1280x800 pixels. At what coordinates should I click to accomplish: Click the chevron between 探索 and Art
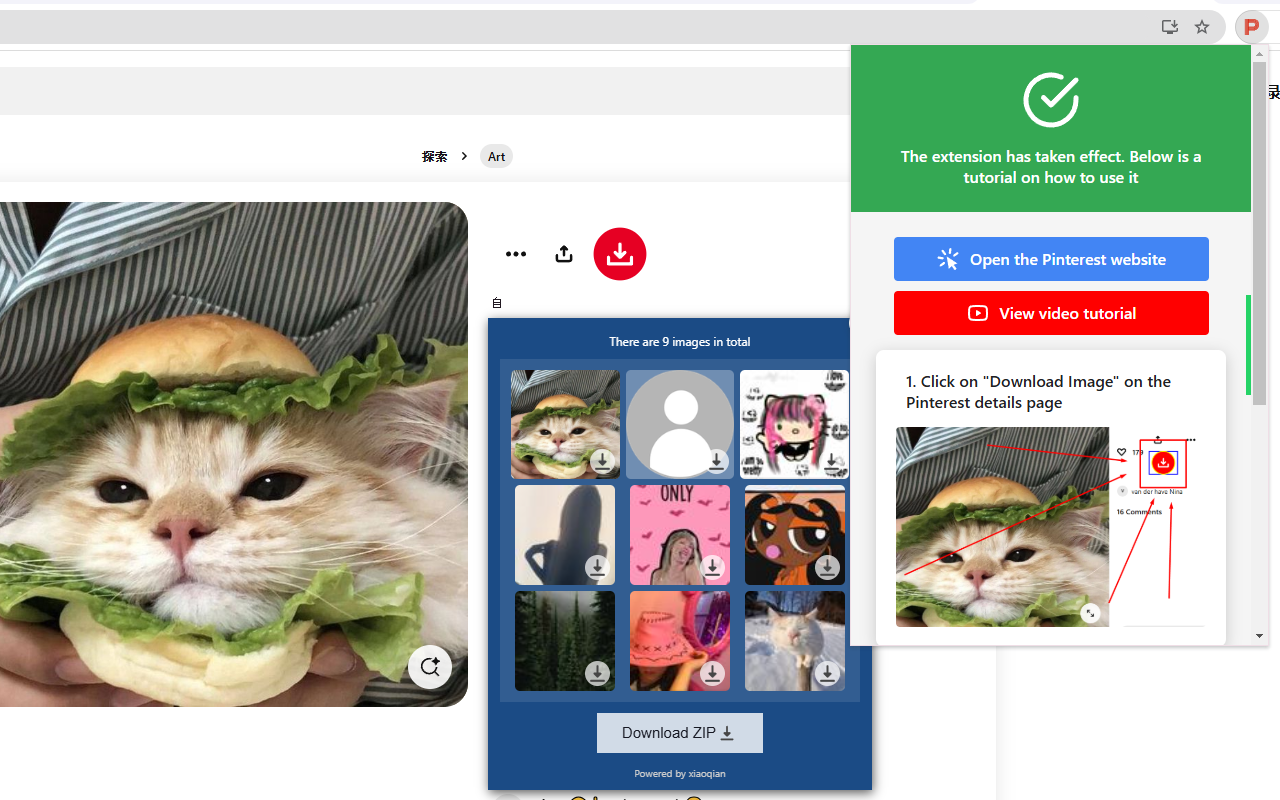click(464, 156)
